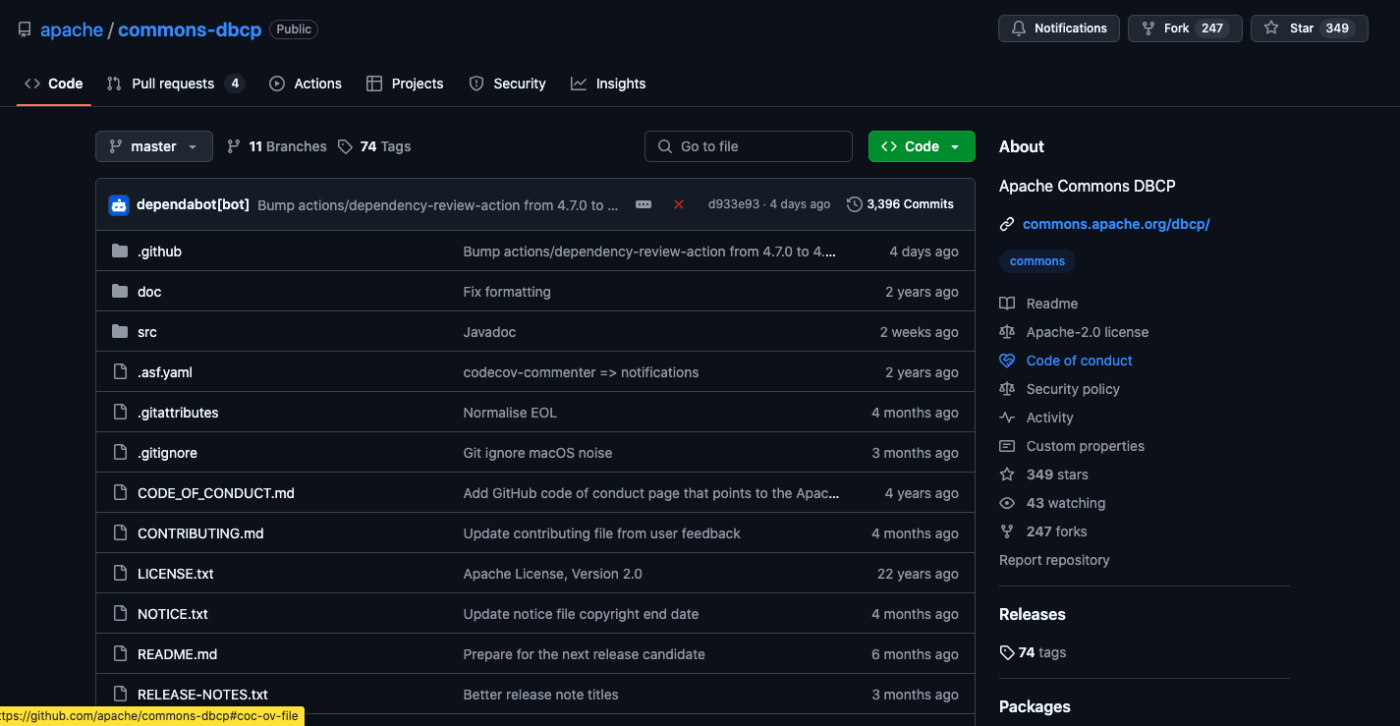View 74 Tags link
This screenshot has height=726, width=1400.
point(375,146)
